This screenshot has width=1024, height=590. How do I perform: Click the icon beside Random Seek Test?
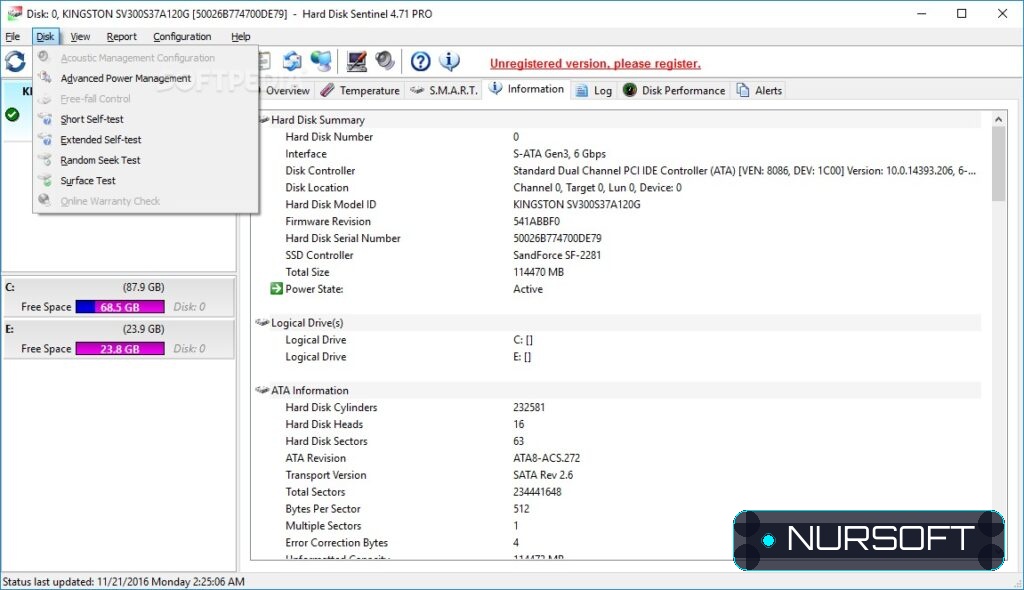[45, 159]
